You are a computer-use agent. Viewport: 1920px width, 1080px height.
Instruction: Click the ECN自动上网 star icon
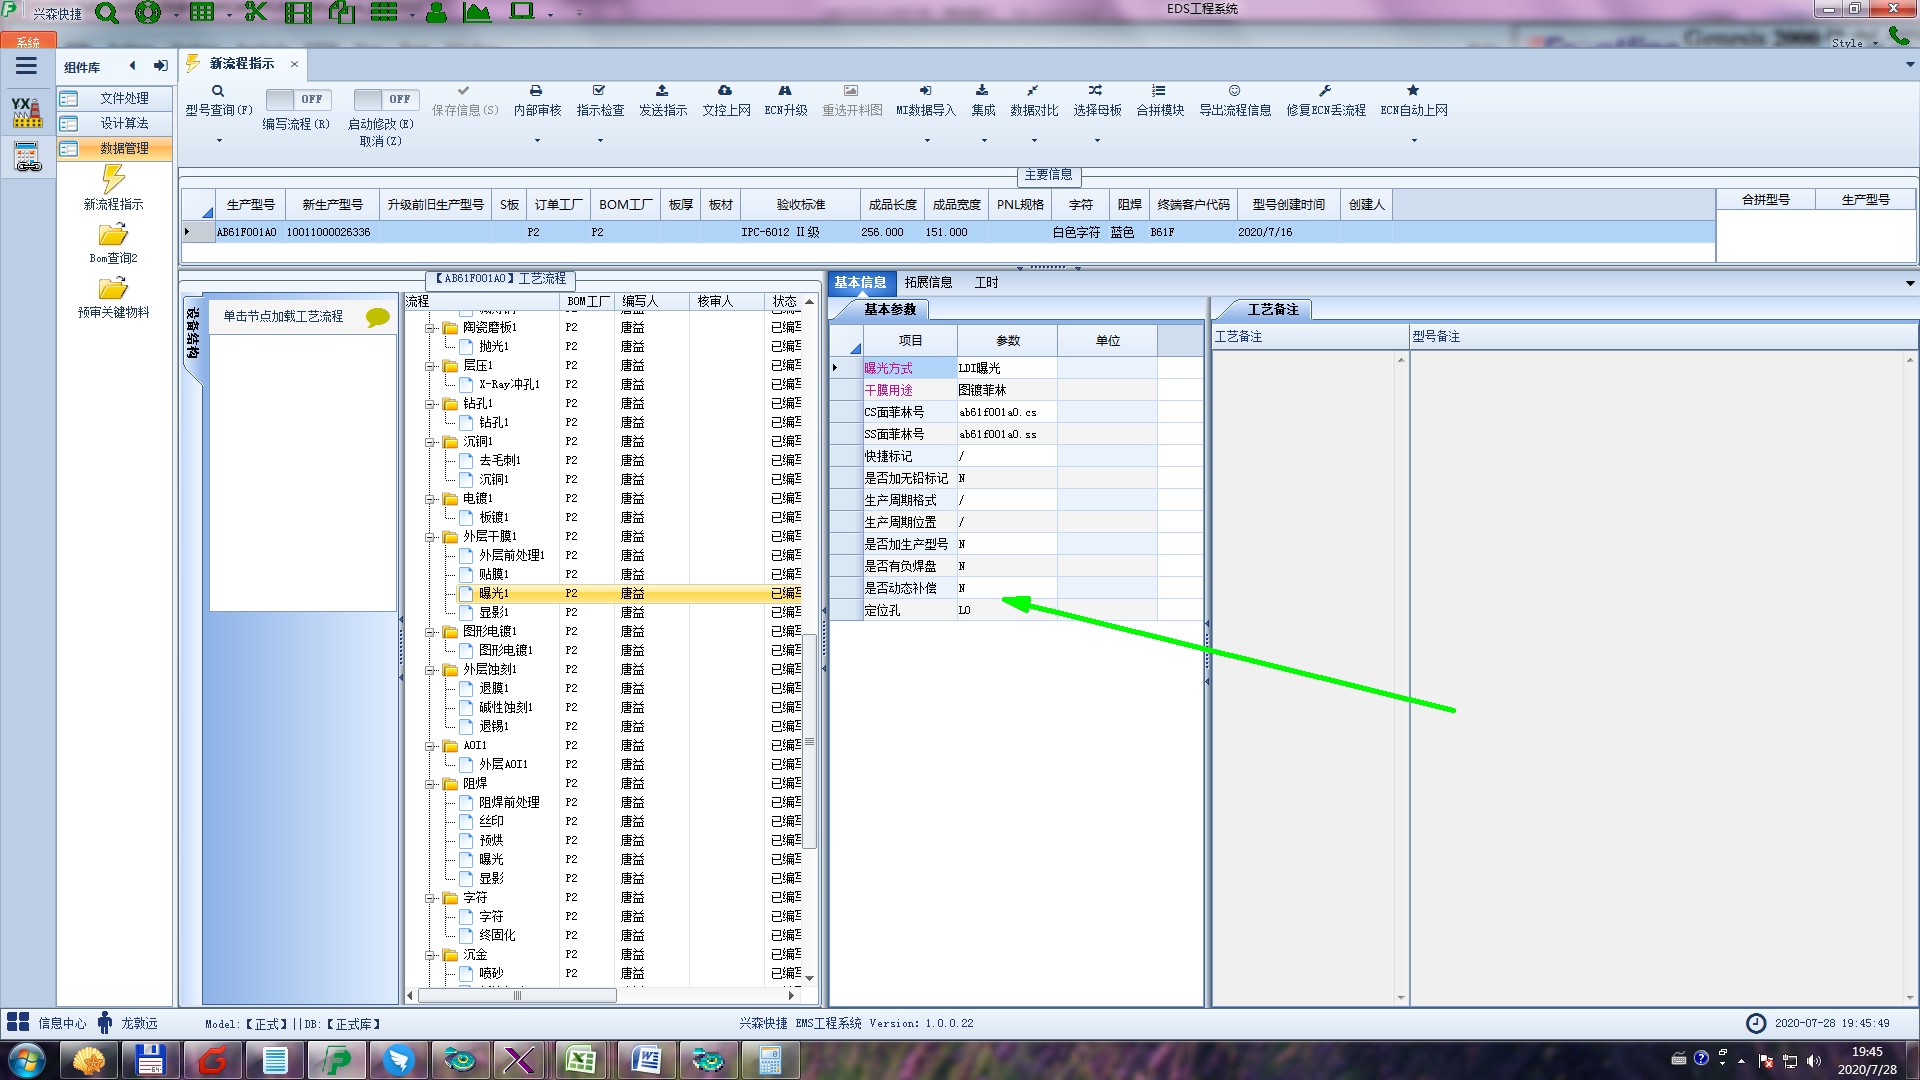click(1413, 91)
